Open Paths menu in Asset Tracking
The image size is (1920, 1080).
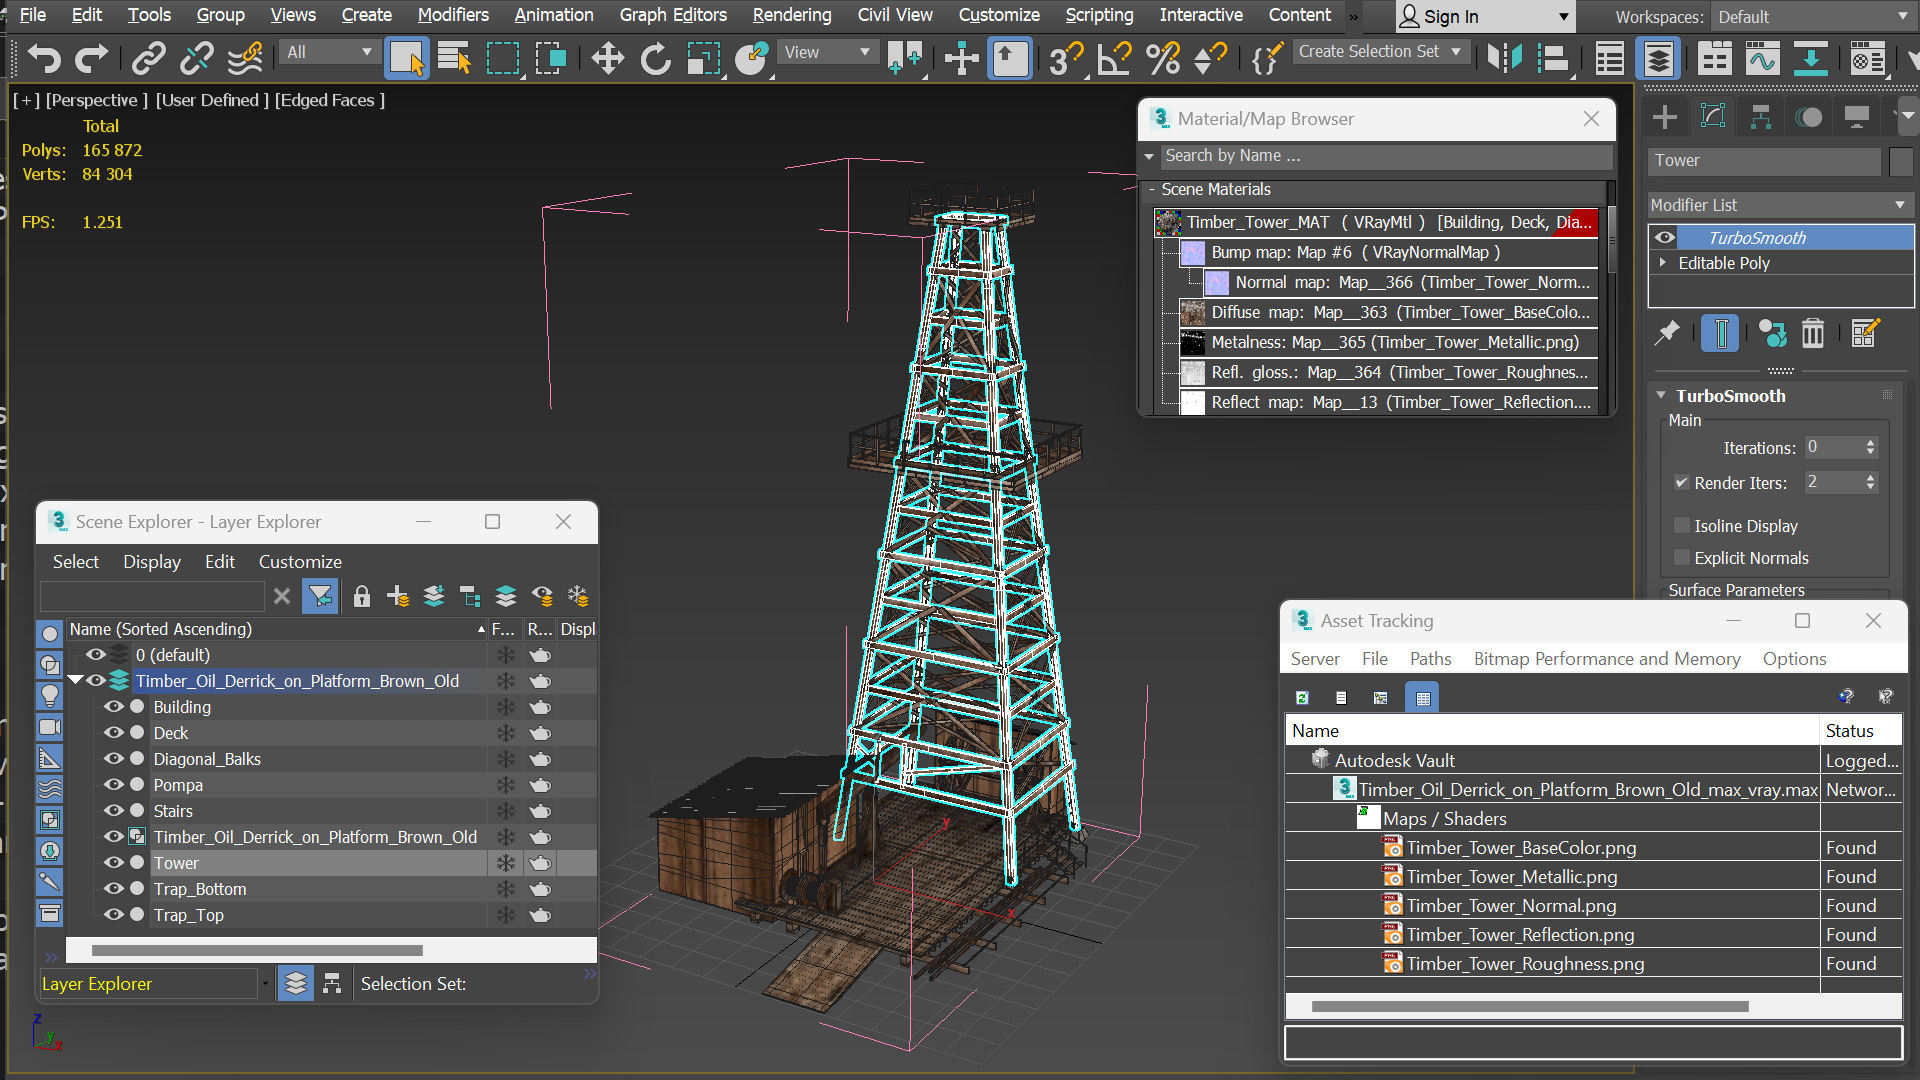[x=1430, y=659]
